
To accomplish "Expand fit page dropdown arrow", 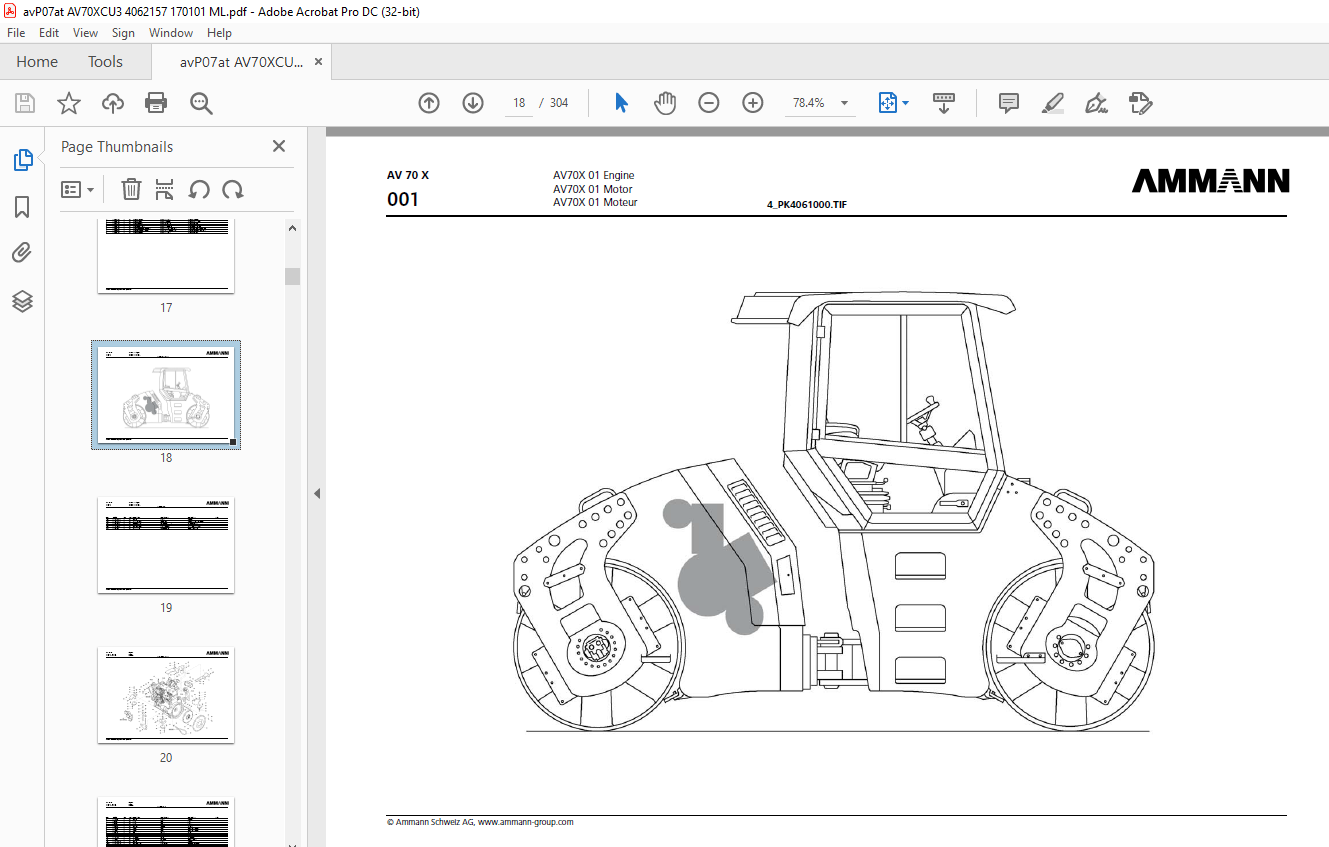I will click(905, 103).
